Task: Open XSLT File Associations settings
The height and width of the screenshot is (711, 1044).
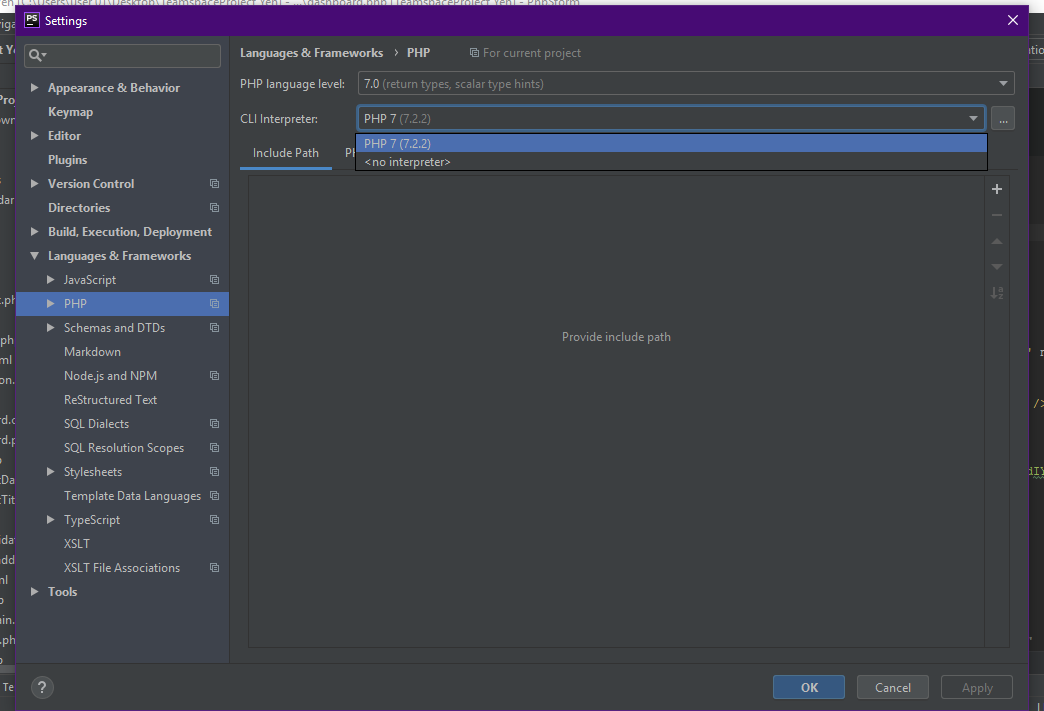Action: [122, 568]
